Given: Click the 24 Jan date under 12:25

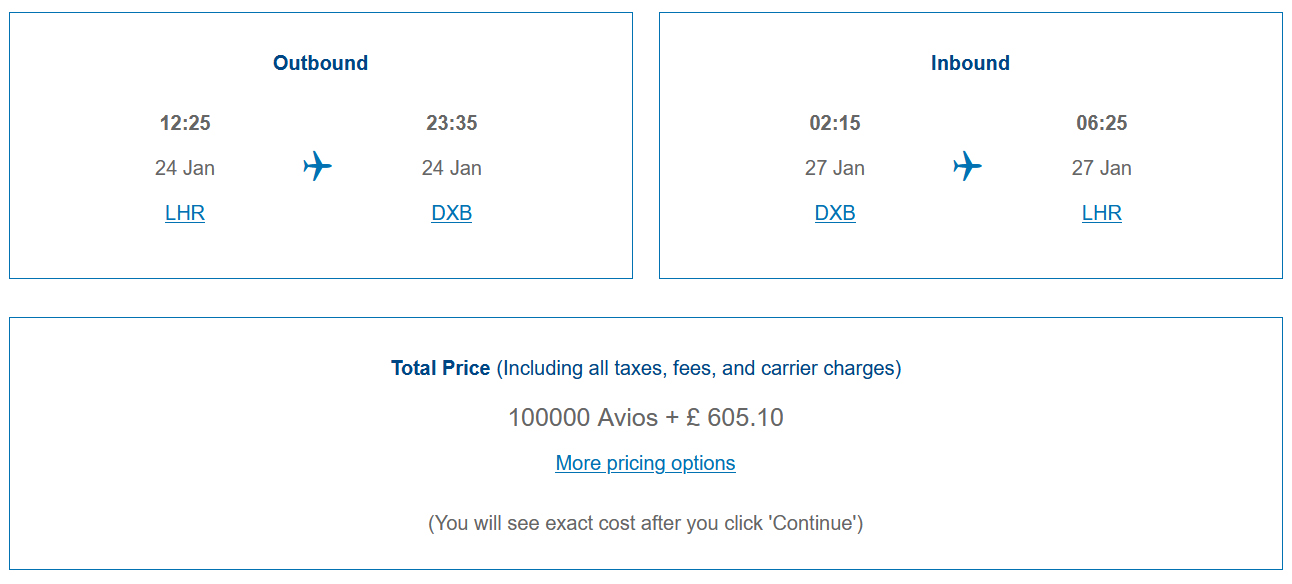Looking at the screenshot, I should click(185, 168).
